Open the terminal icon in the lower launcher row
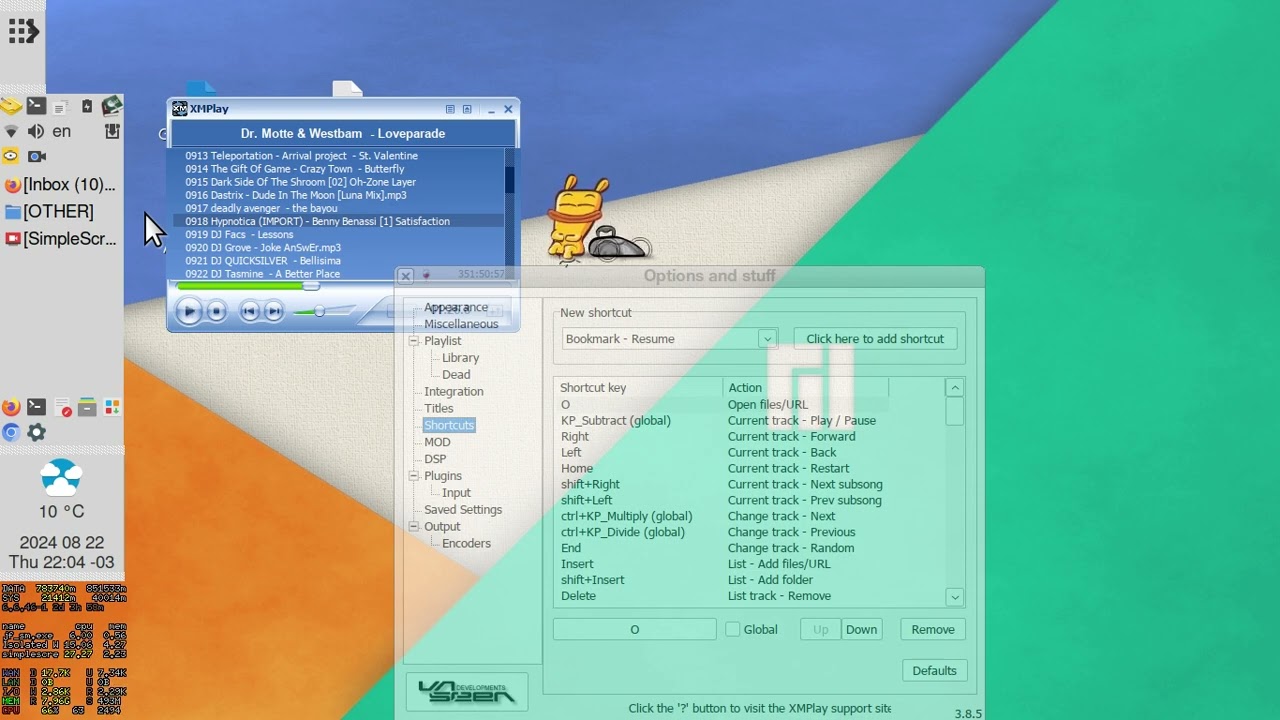This screenshot has height=720, width=1280. click(x=36, y=407)
